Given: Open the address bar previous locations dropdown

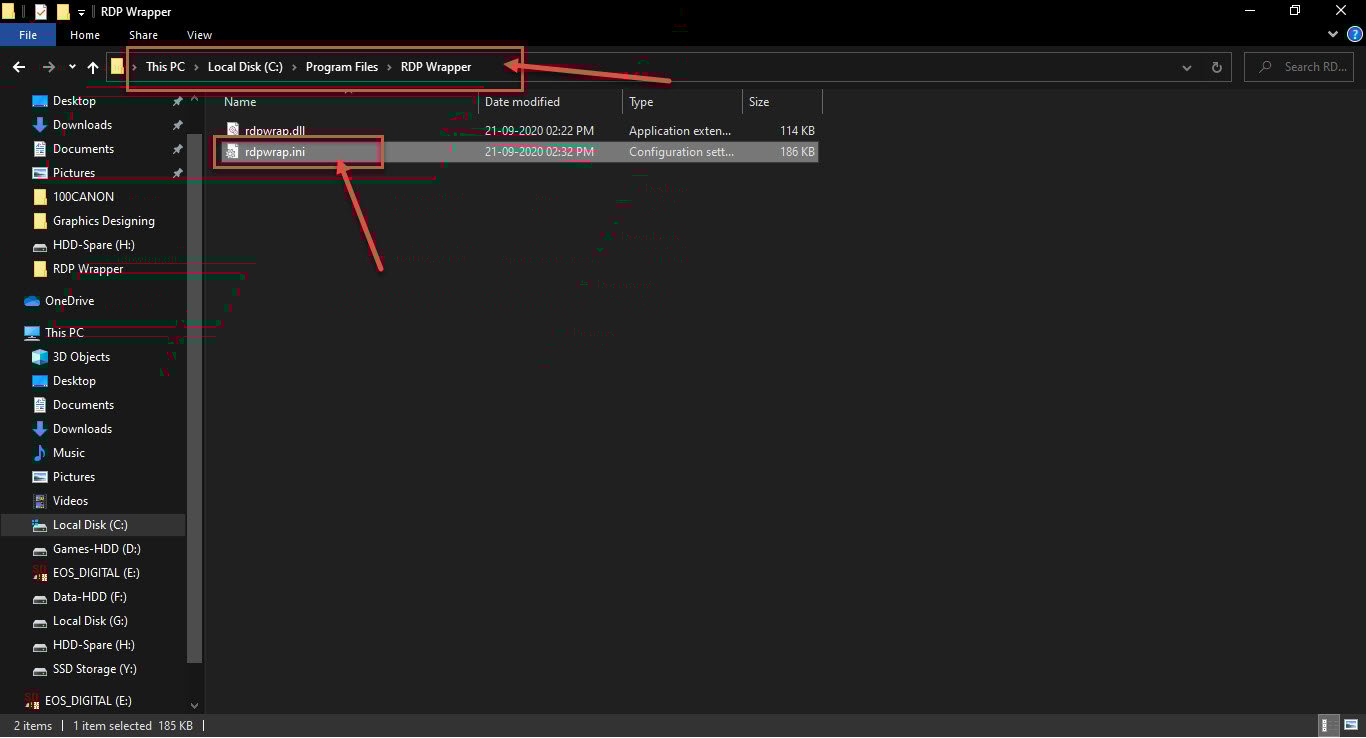Looking at the screenshot, I should coord(1187,67).
